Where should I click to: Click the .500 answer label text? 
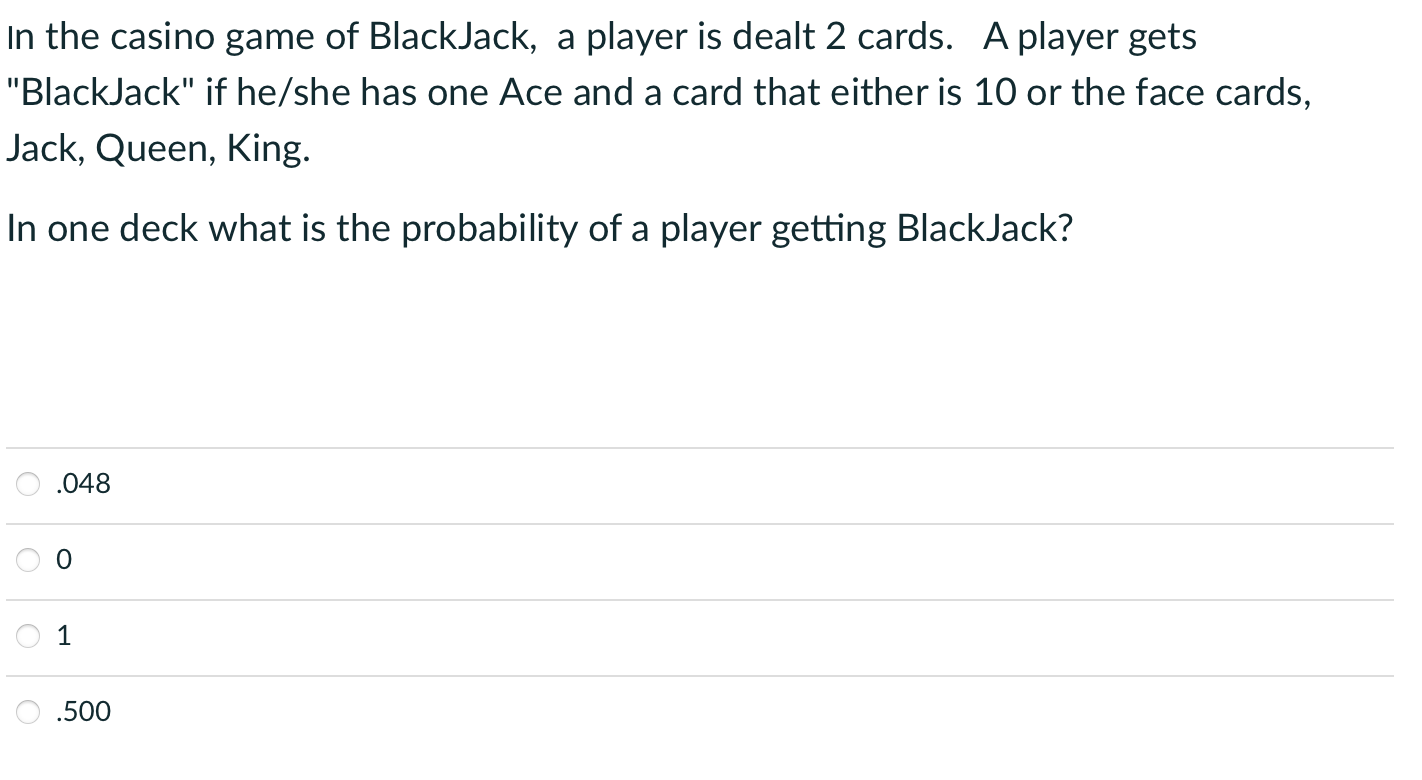click(82, 711)
